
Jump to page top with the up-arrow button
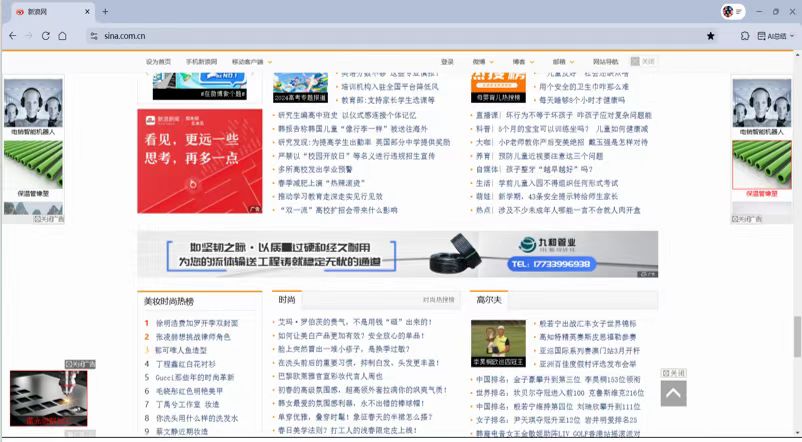tap(673, 393)
